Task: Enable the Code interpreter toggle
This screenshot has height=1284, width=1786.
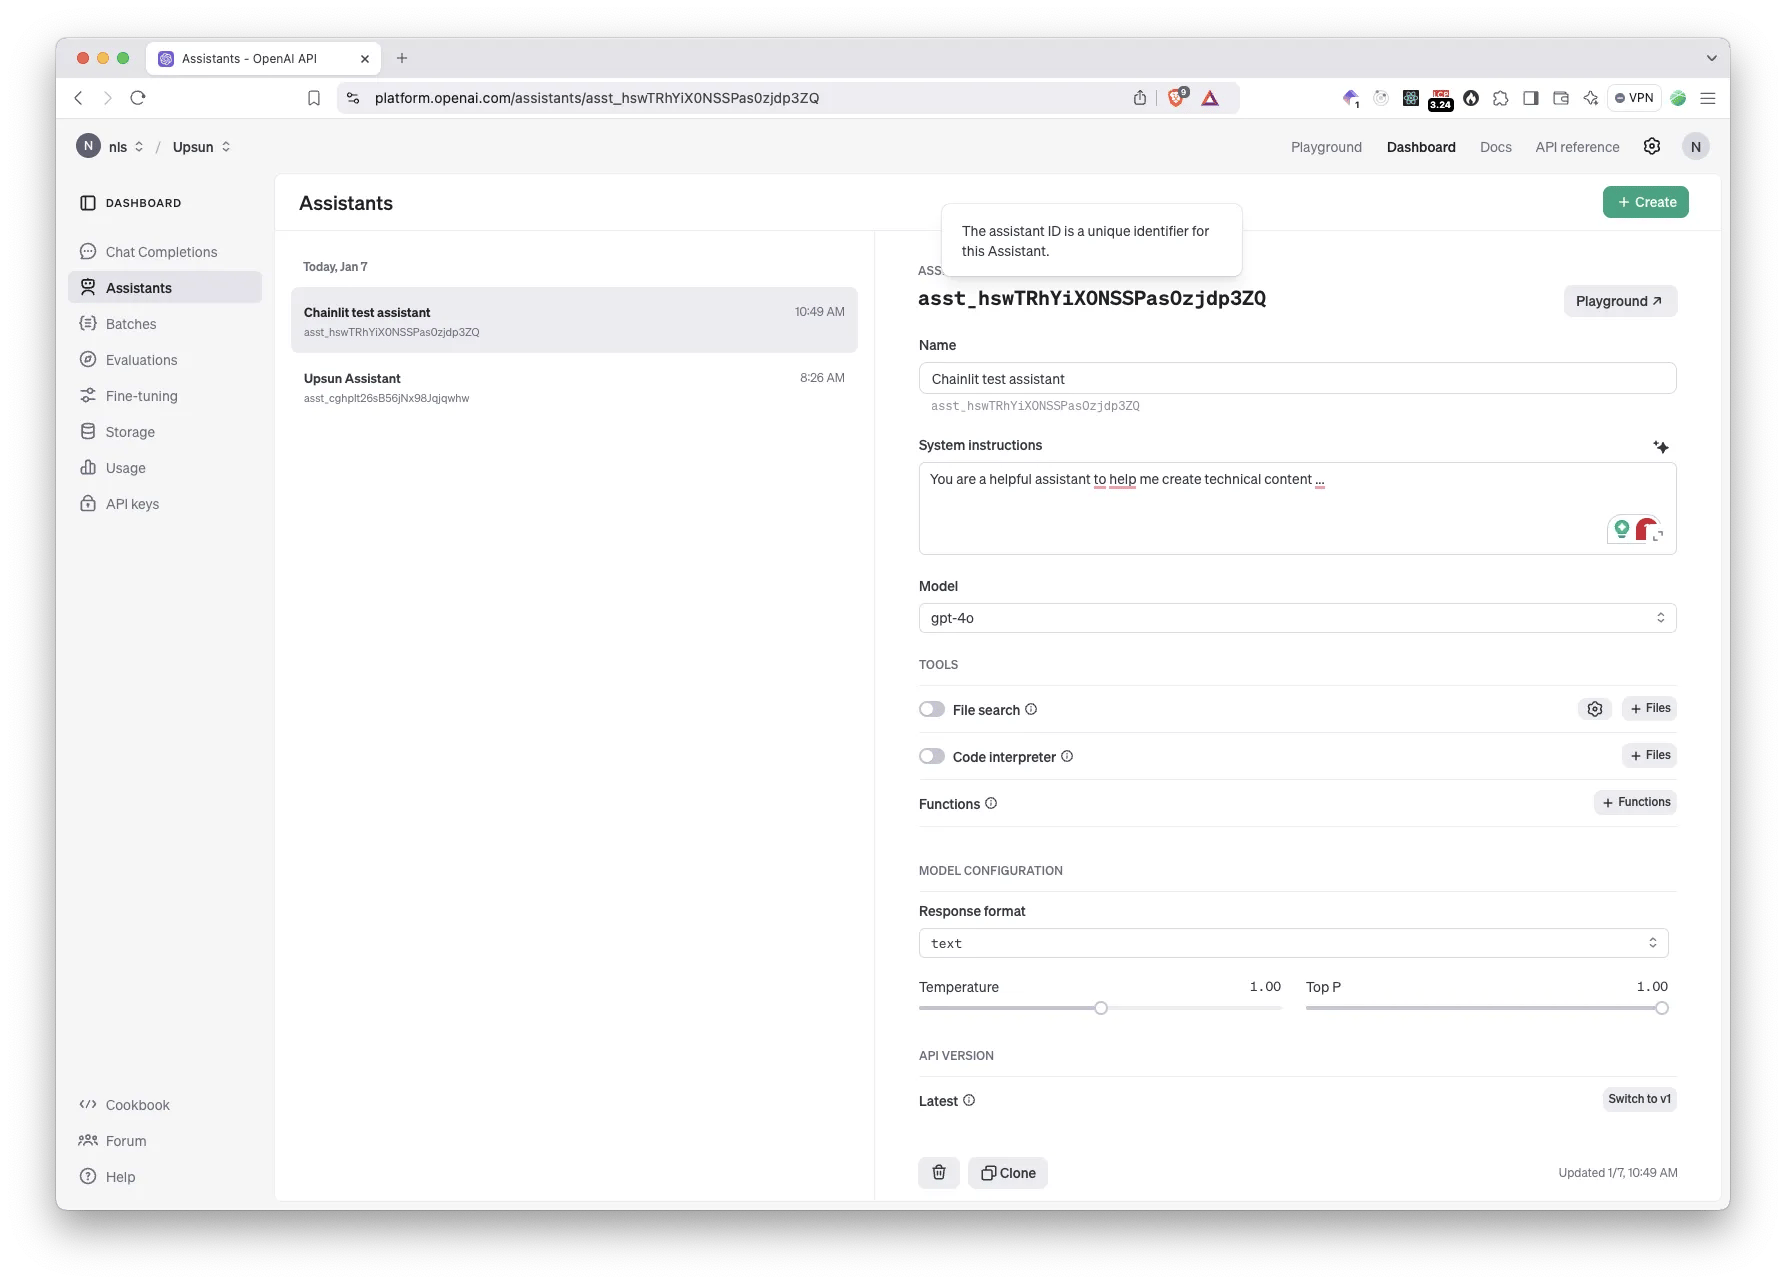Action: [x=932, y=756]
